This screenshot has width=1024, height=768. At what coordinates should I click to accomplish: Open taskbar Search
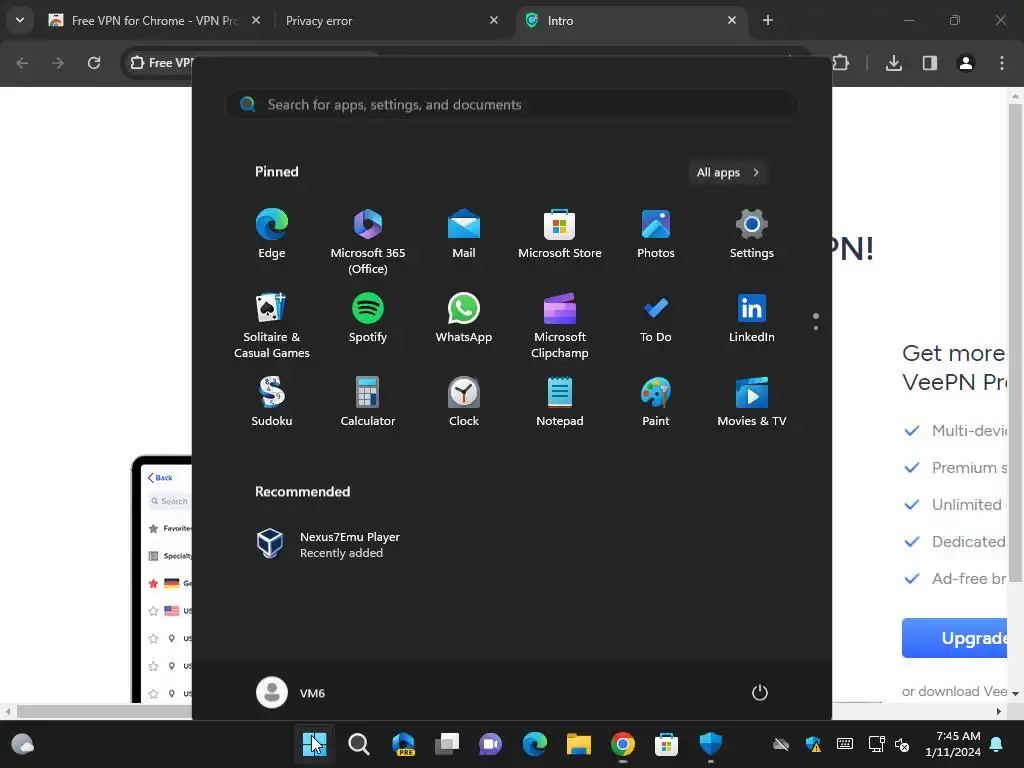[359, 744]
